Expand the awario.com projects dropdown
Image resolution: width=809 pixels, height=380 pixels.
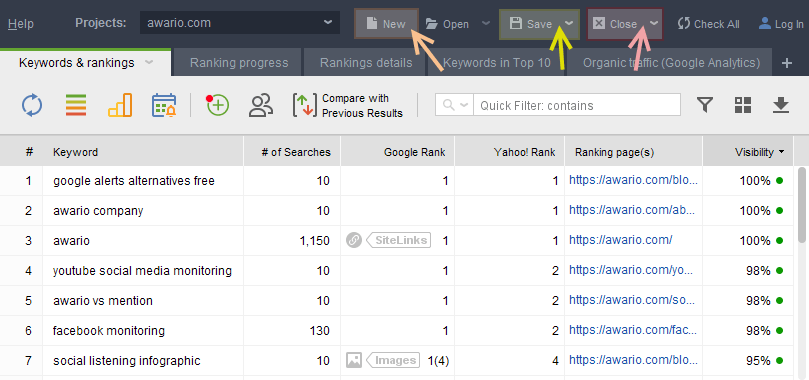coord(328,23)
